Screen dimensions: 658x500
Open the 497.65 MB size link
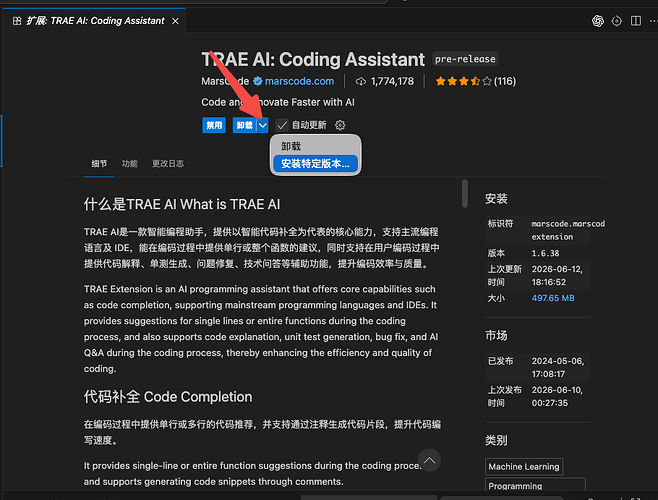click(553, 298)
